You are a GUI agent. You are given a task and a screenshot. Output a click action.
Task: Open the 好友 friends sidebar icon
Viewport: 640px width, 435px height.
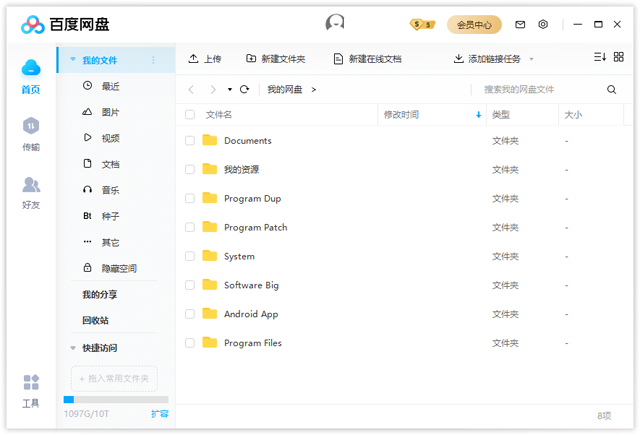31,186
